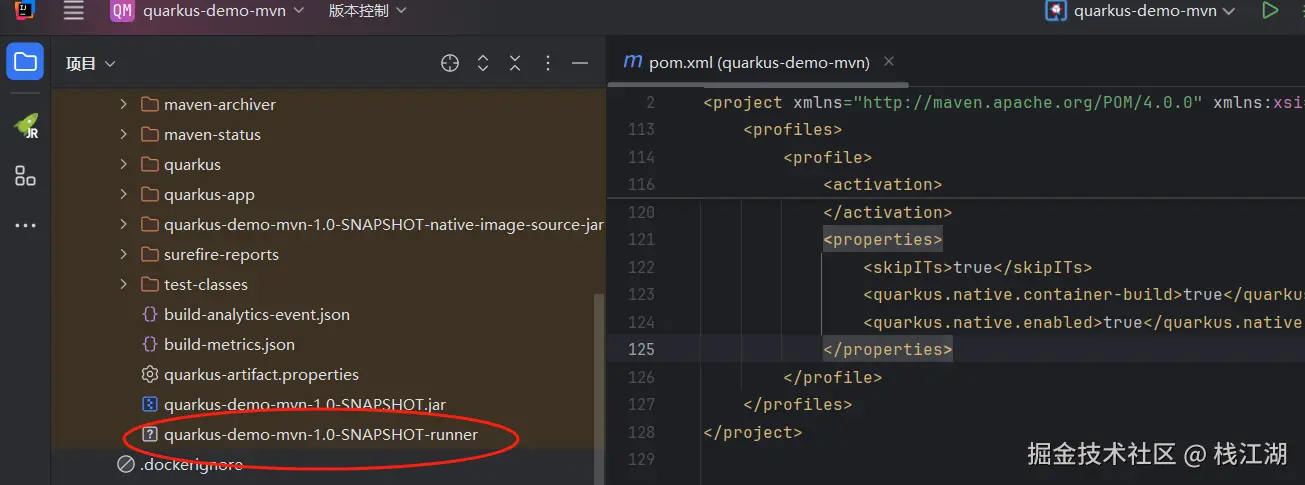Screen dimensions: 1305x485
Task: Open the Structure tool window icon
Action: tap(25, 177)
